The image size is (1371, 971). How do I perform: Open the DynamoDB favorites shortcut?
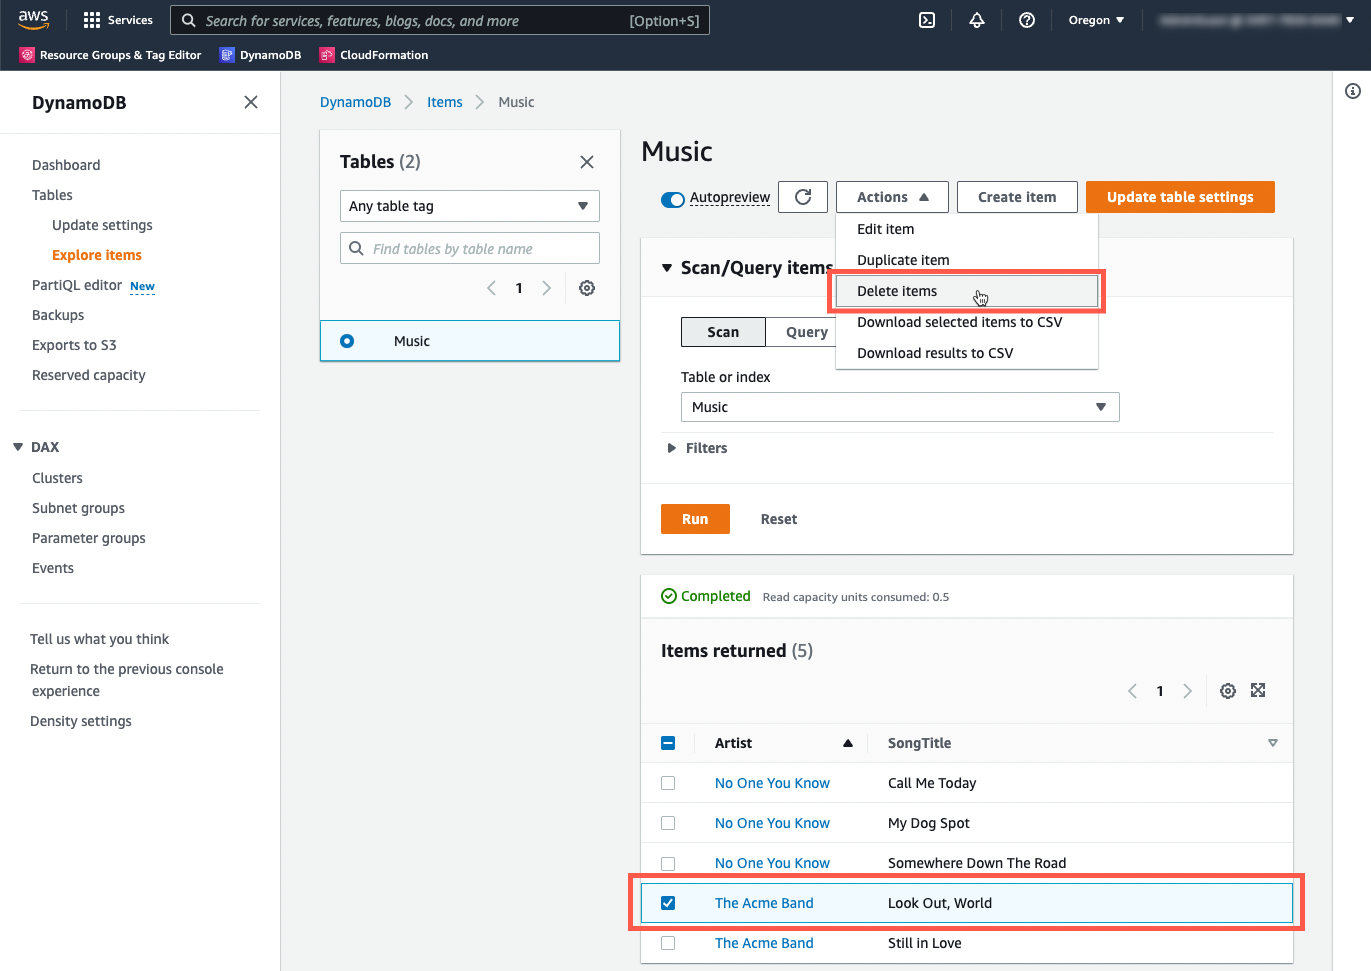point(261,55)
